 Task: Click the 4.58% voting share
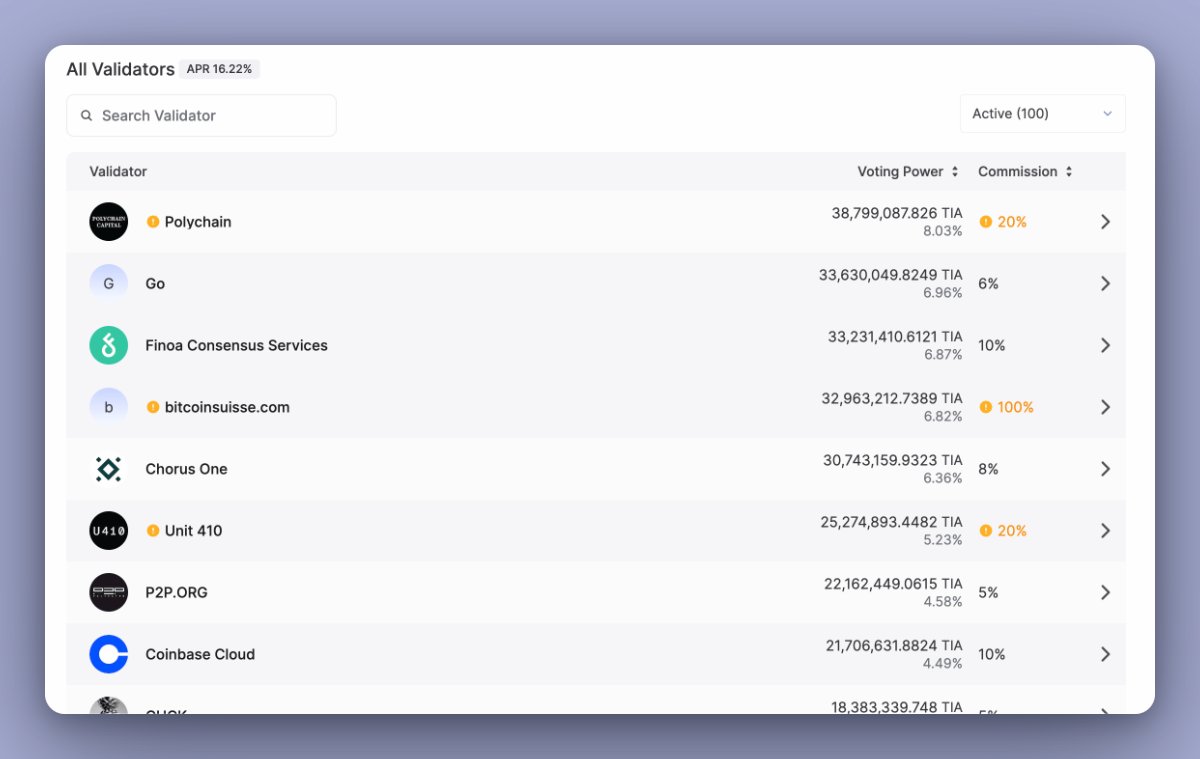[x=943, y=602]
